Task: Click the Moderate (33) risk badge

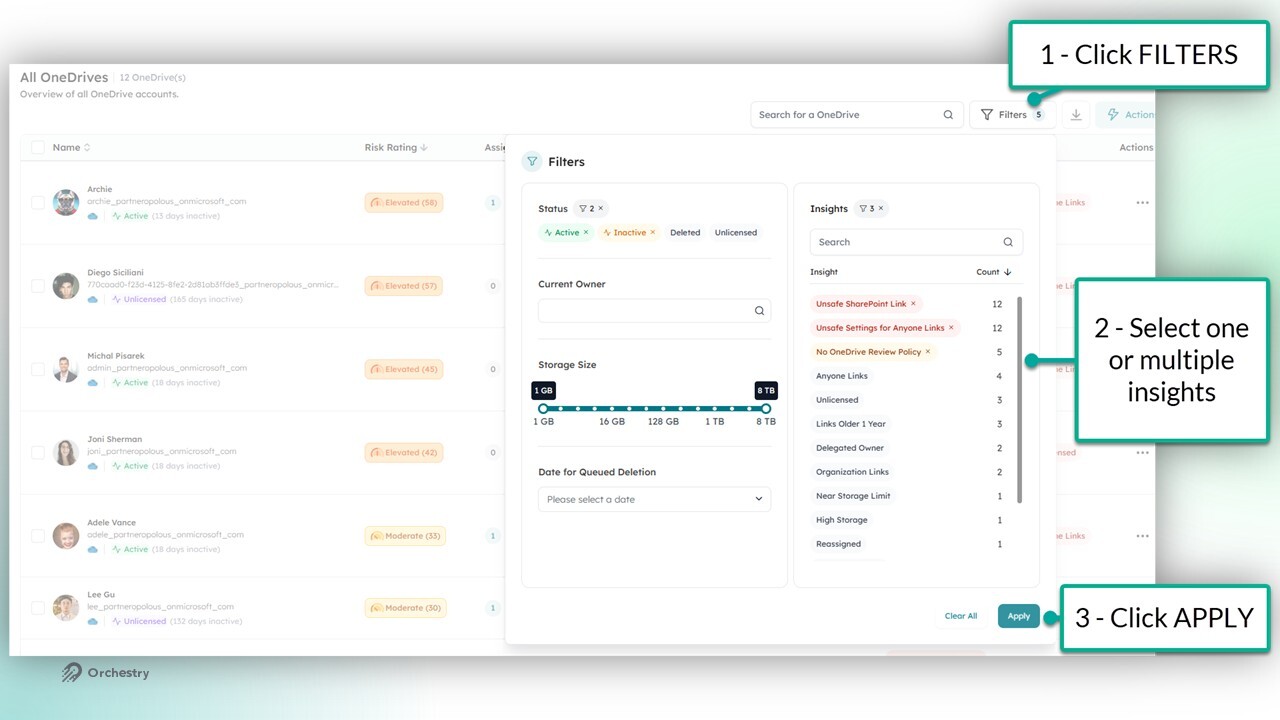Action: tap(405, 536)
